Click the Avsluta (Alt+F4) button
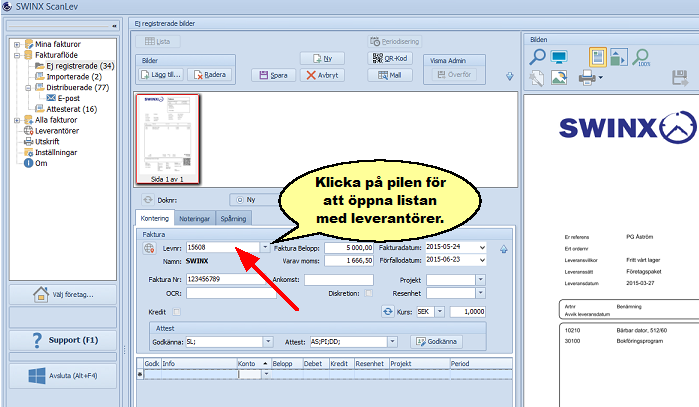This screenshot has height=407, width=699. coord(63,376)
